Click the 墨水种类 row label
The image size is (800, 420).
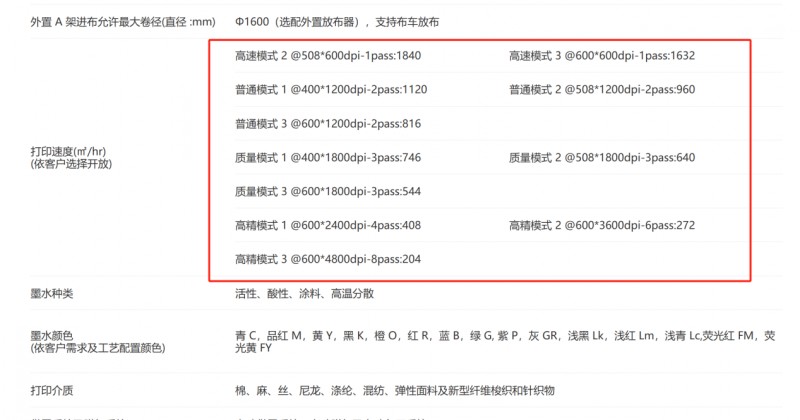point(53,294)
